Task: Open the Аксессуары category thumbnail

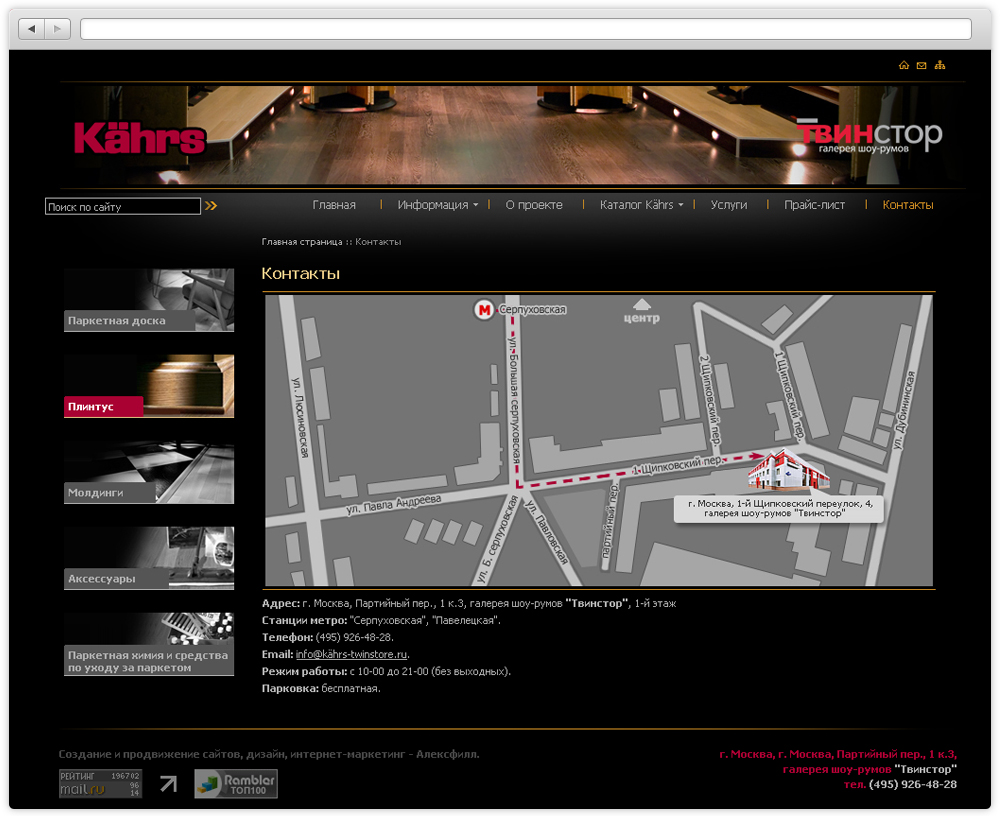Action: (149, 558)
